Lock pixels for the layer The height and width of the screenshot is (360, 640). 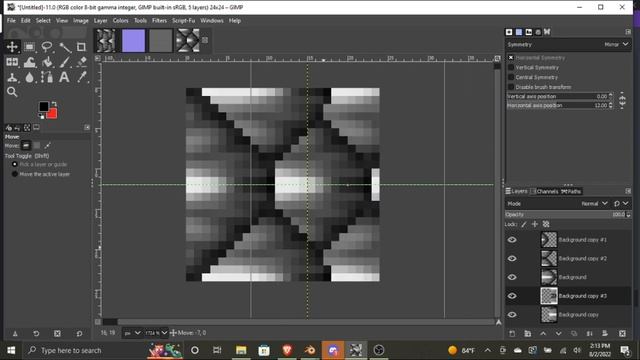point(524,224)
